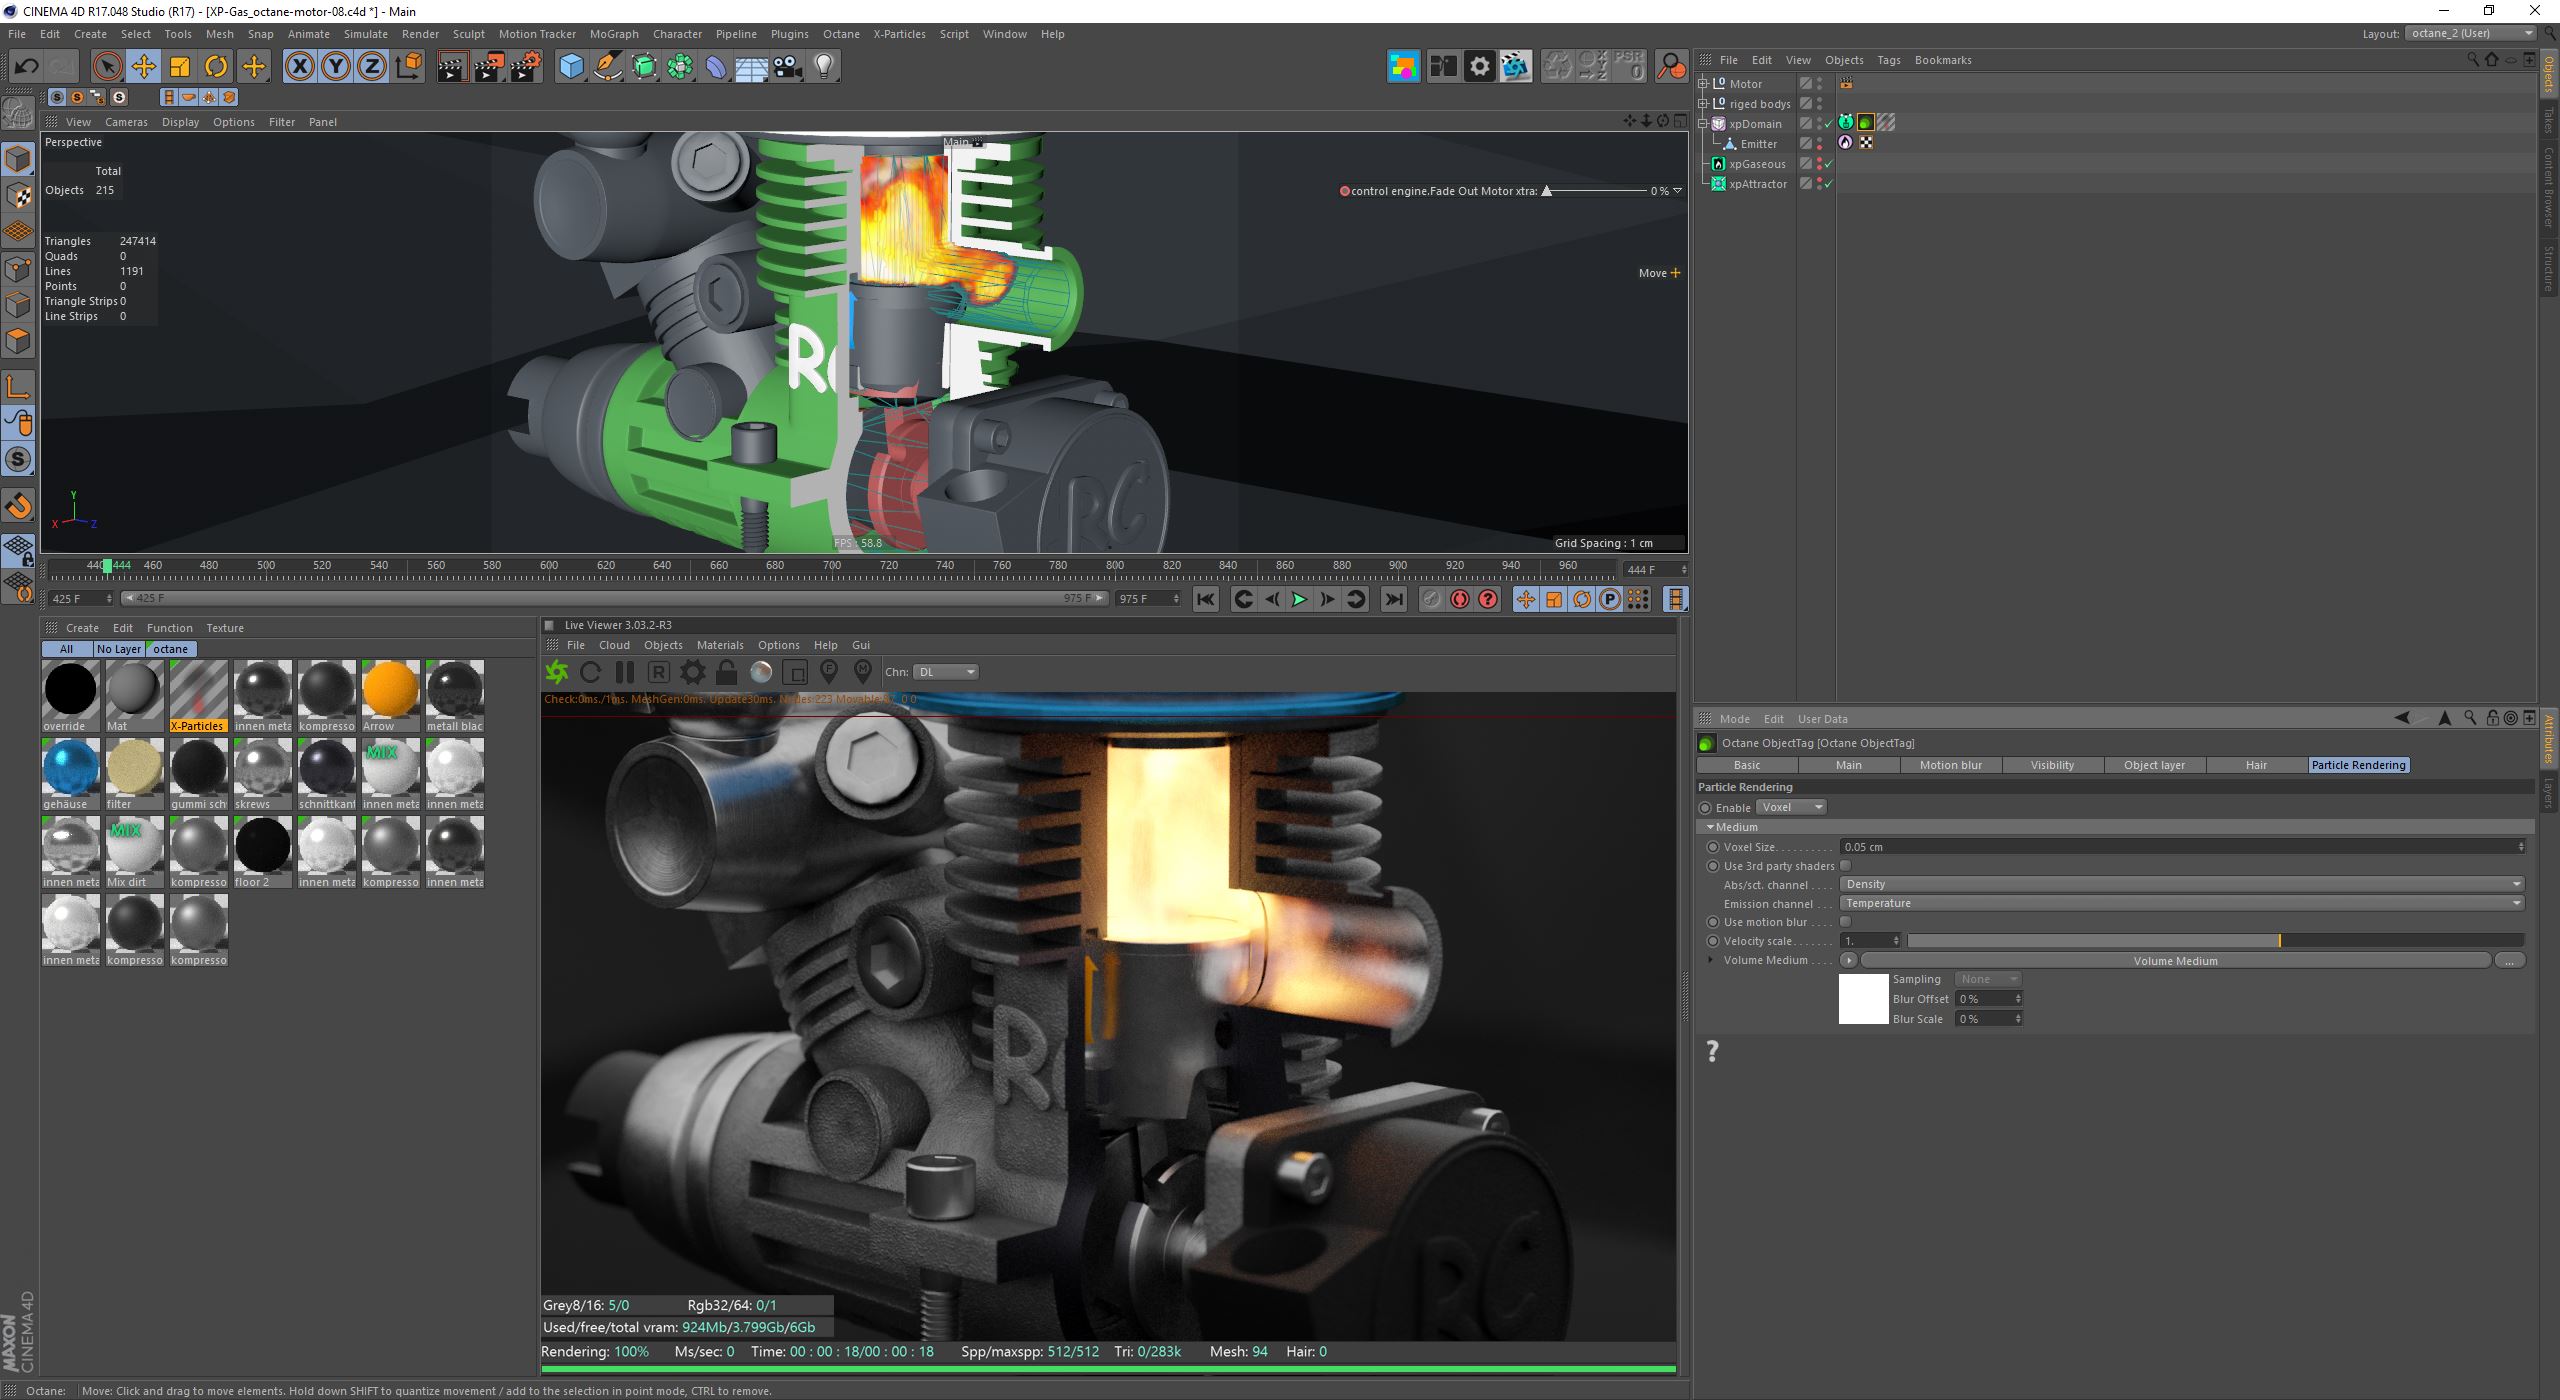2560x1400 pixels.
Task: Enable Use motion blur checkbox
Action: (1846, 922)
